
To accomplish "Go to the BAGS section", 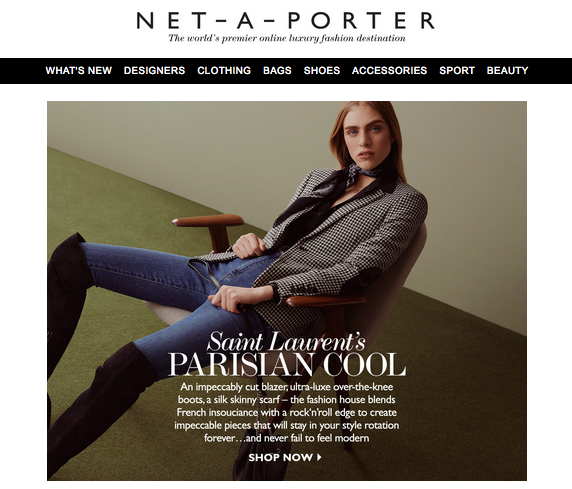I will pos(277,70).
